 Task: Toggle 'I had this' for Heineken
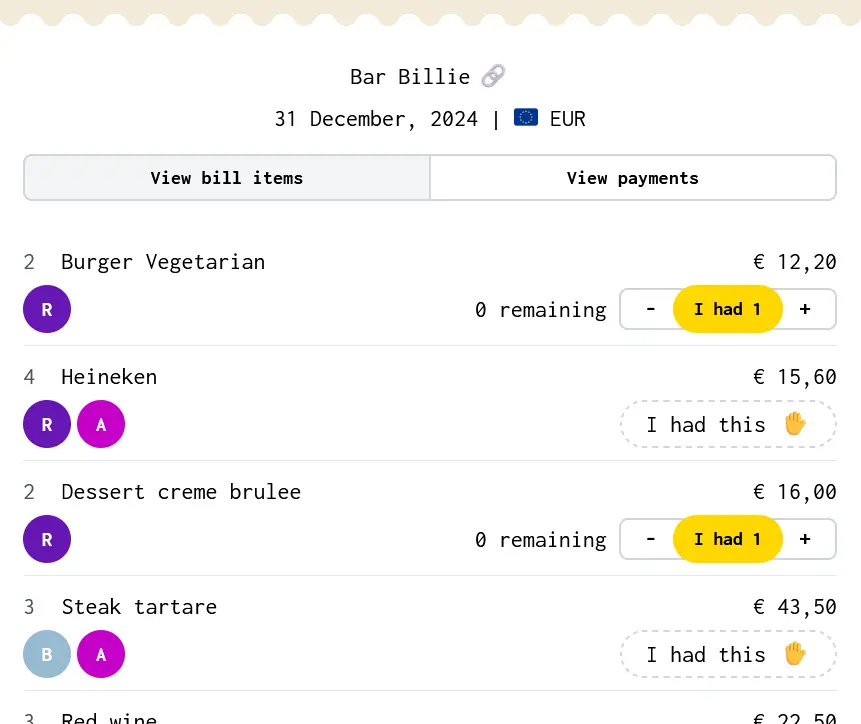coord(728,424)
